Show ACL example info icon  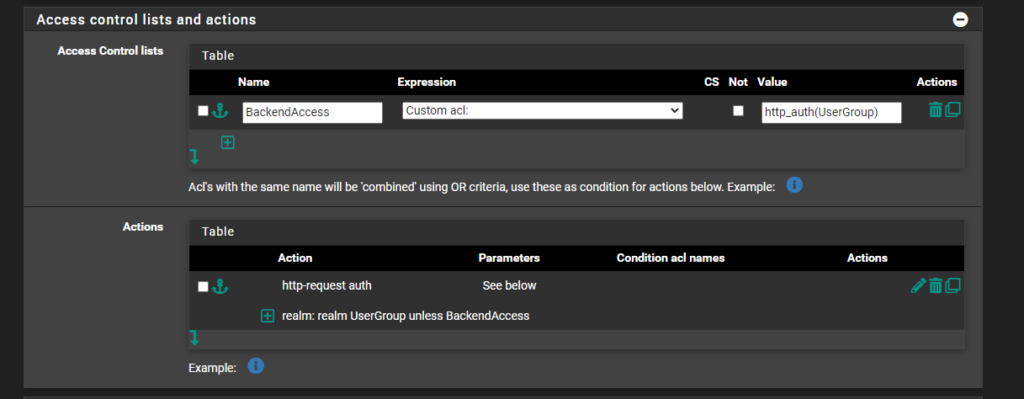pos(794,185)
